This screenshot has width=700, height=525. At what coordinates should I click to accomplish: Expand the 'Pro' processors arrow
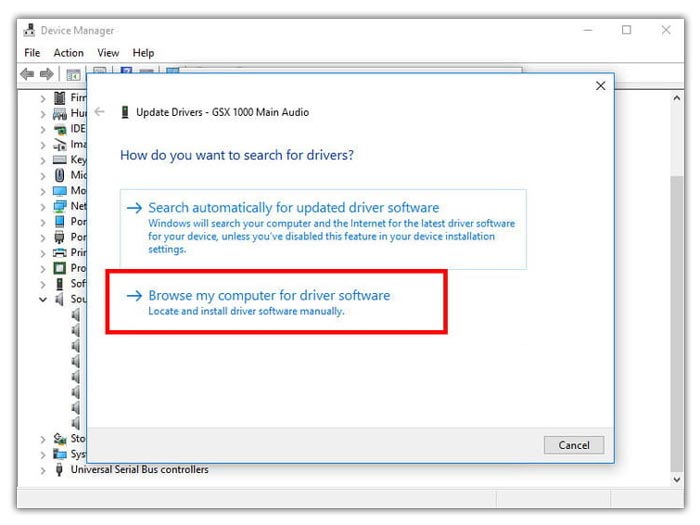click(x=43, y=269)
